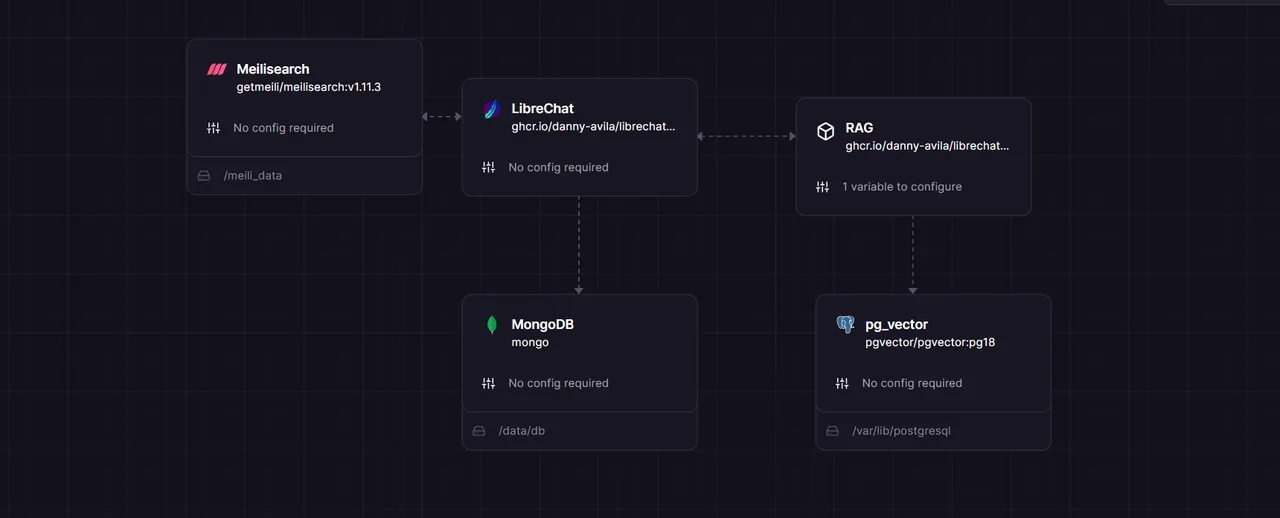
Task: Click the volume disk icon beside /data/db
Action: click(479, 431)
